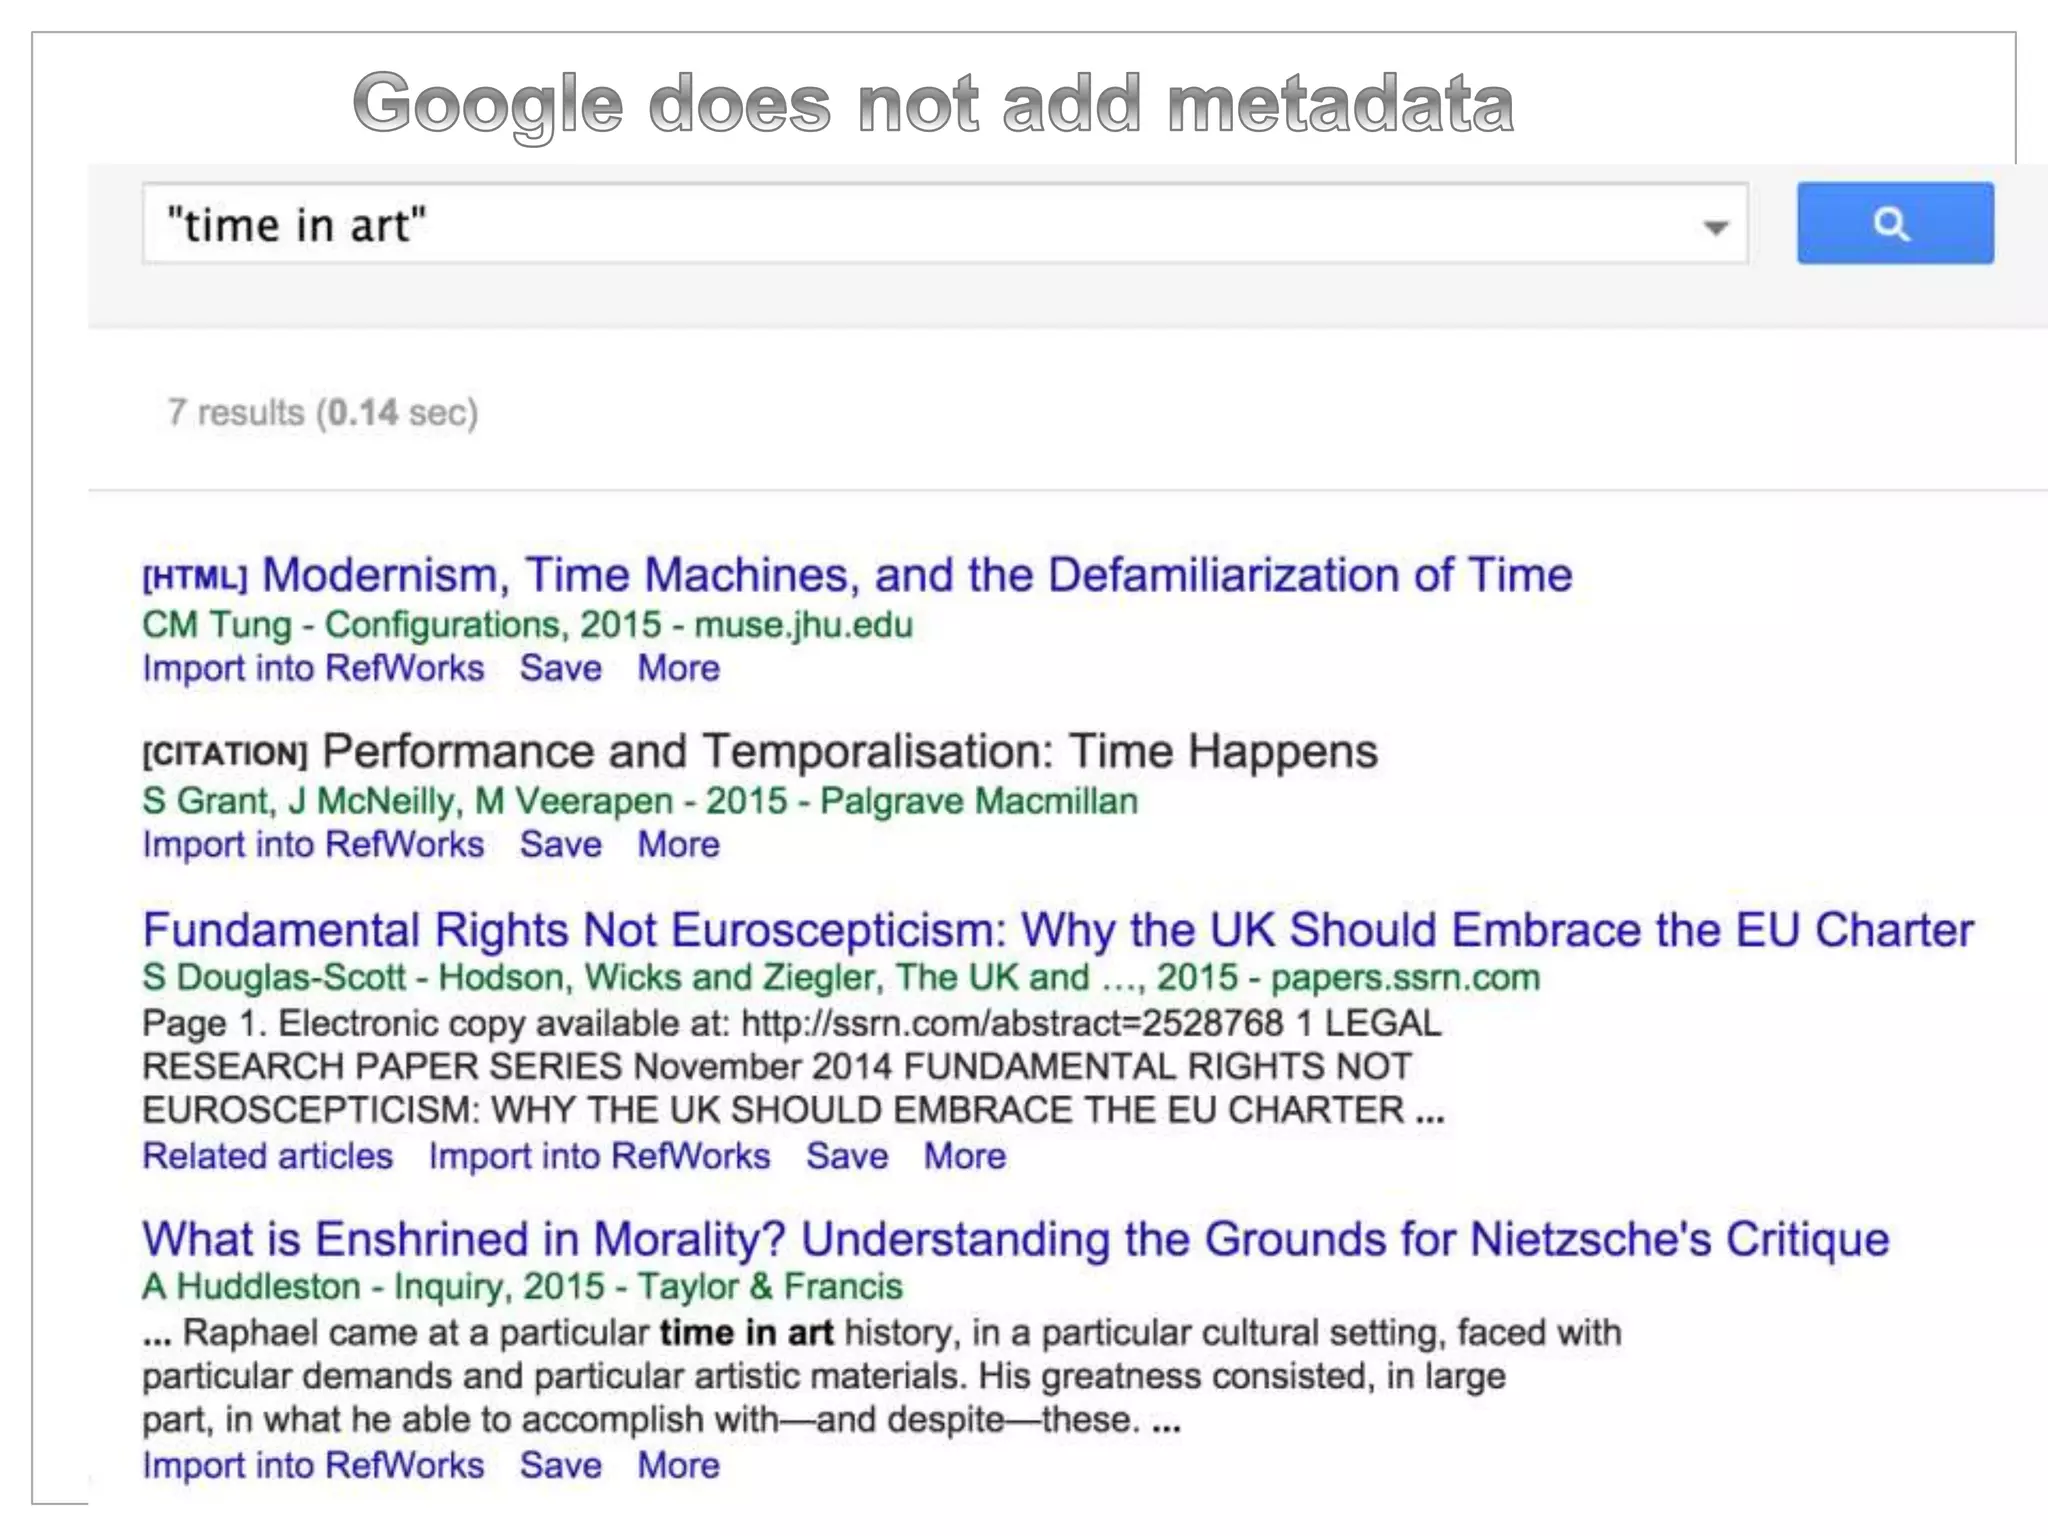The height and width of the screenshot is (1536, 2048).
Task: Open the Fundamental Rights Not Euroscepticism article
Action: [1058, 930]
